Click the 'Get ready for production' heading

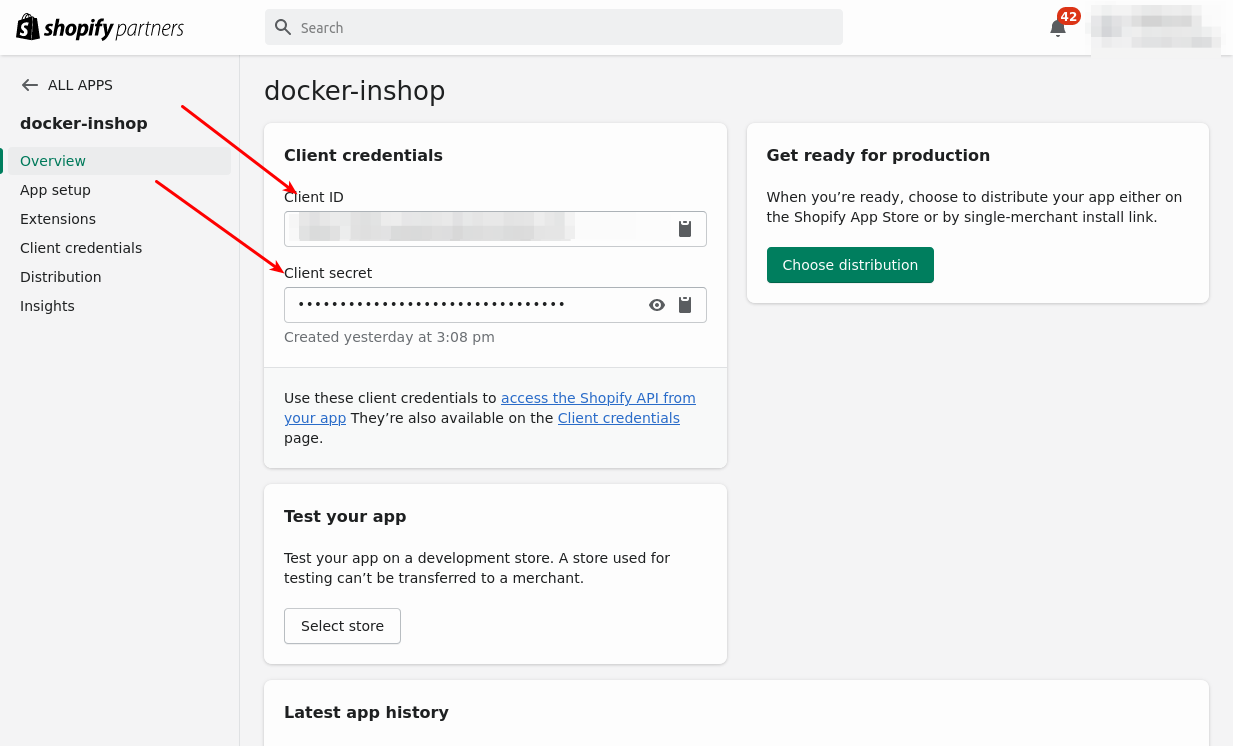(x=878, y=155)
